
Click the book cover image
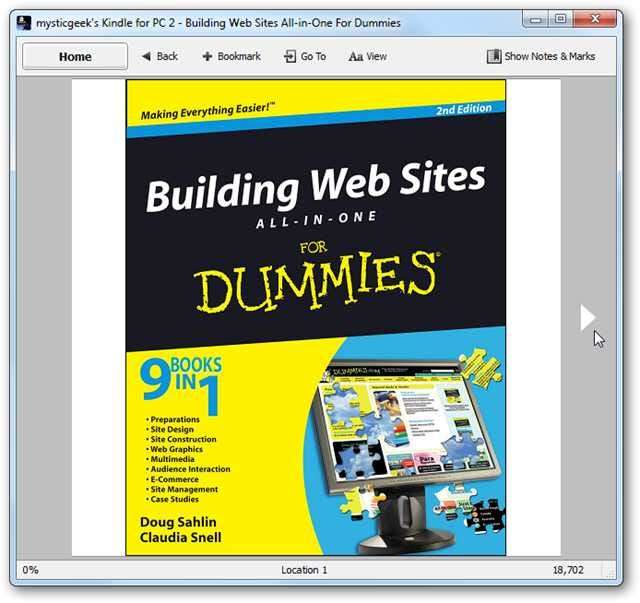[316, 318]
